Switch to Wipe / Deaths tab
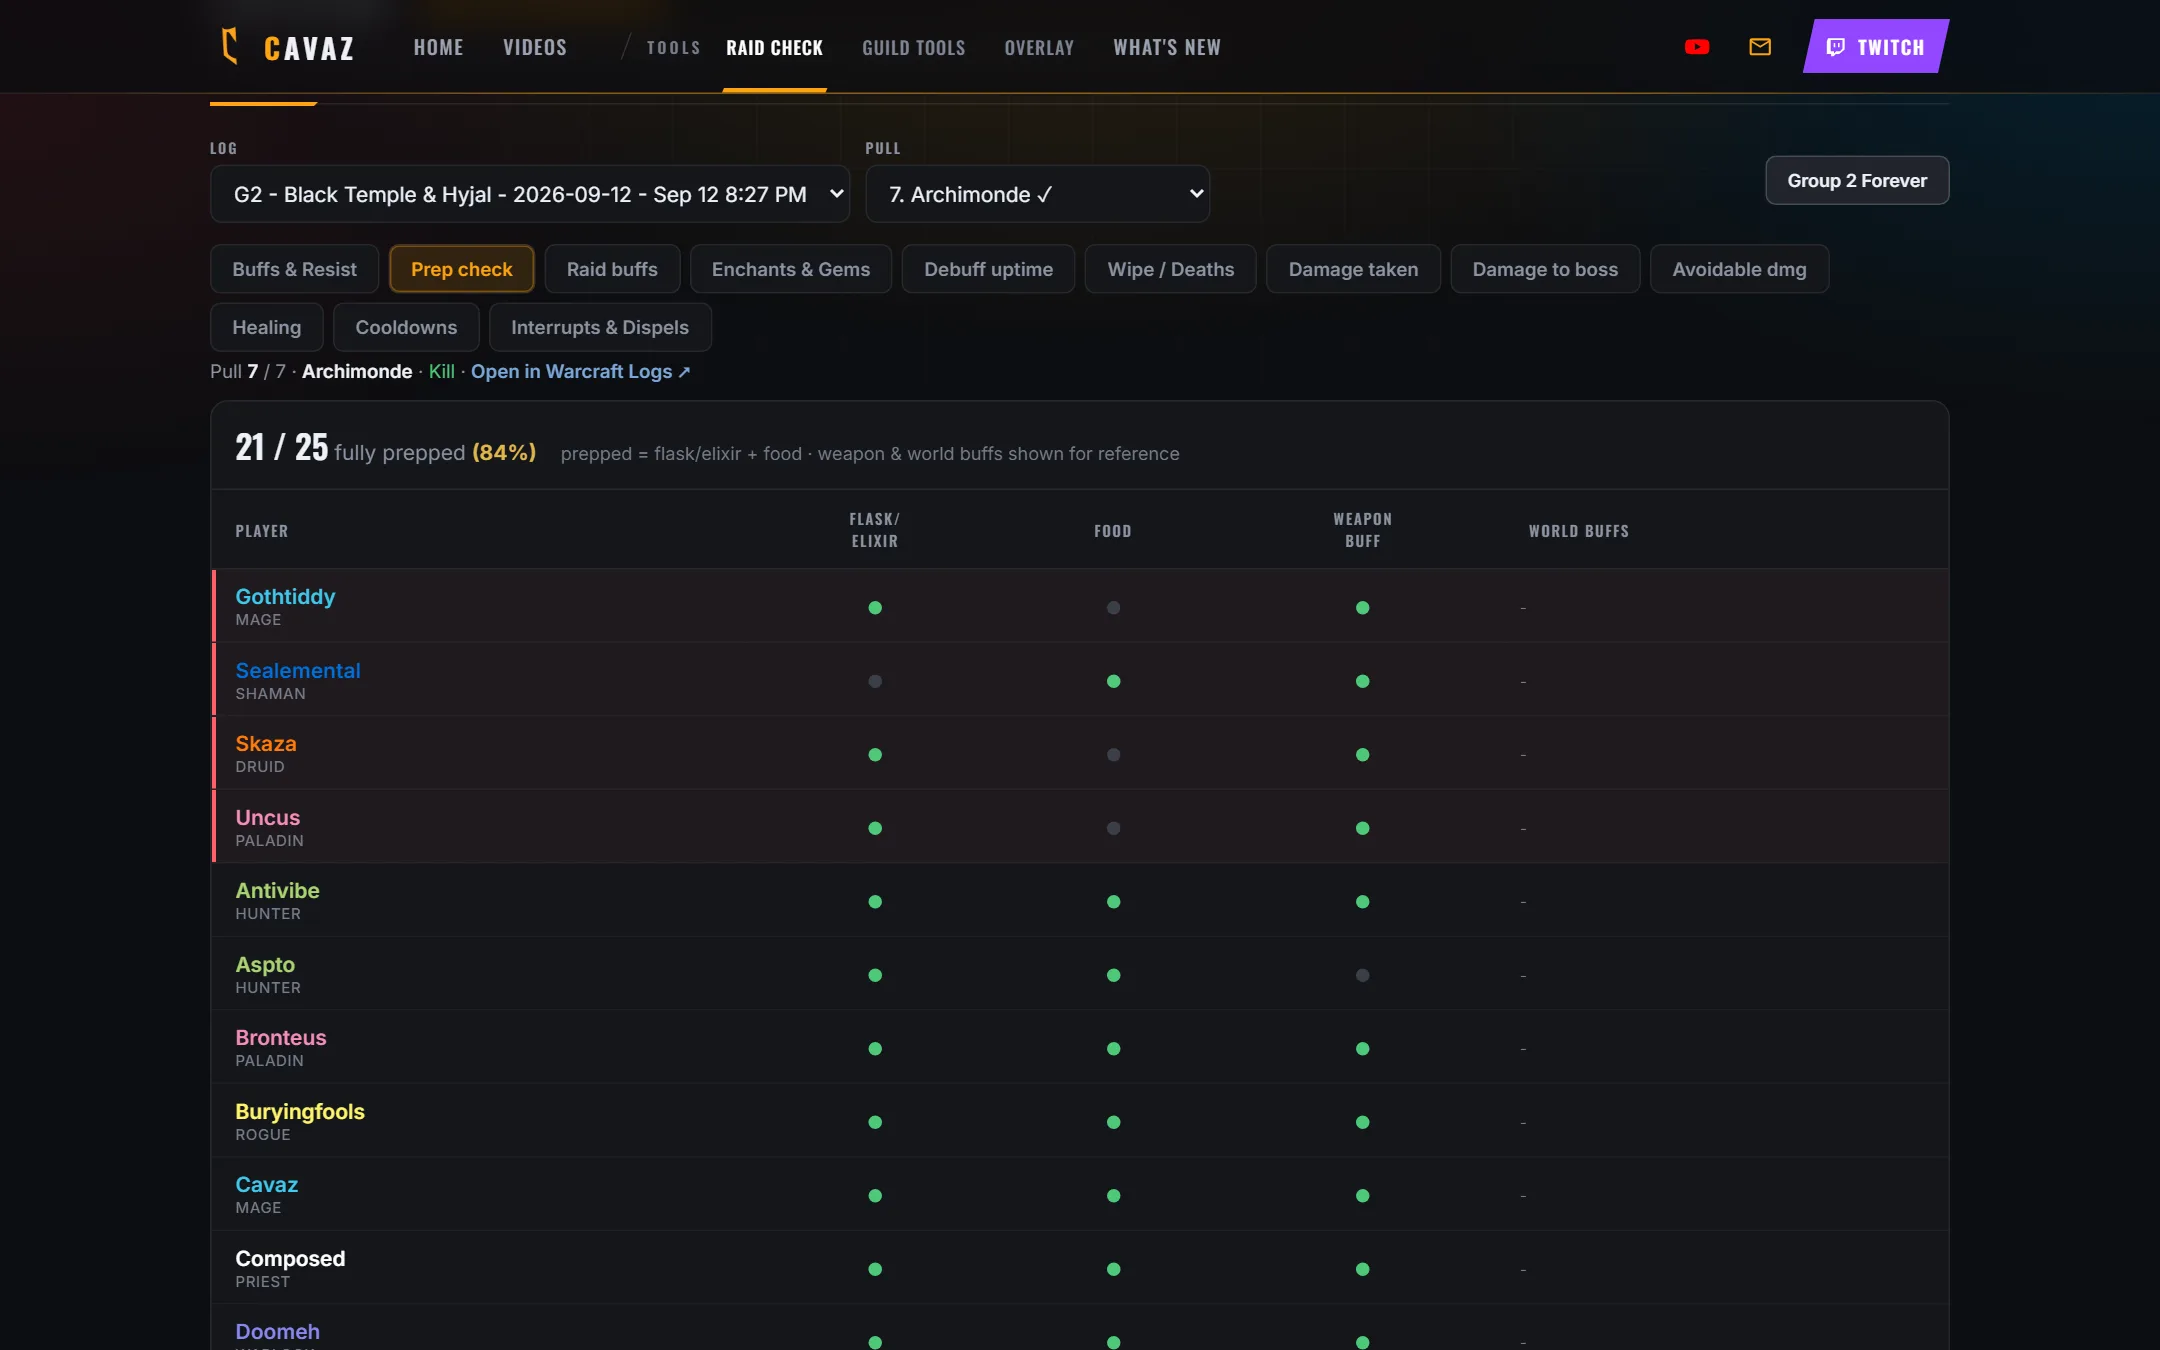The height and width of the screenshot is (1350, 2160). tap(1171, 269)
